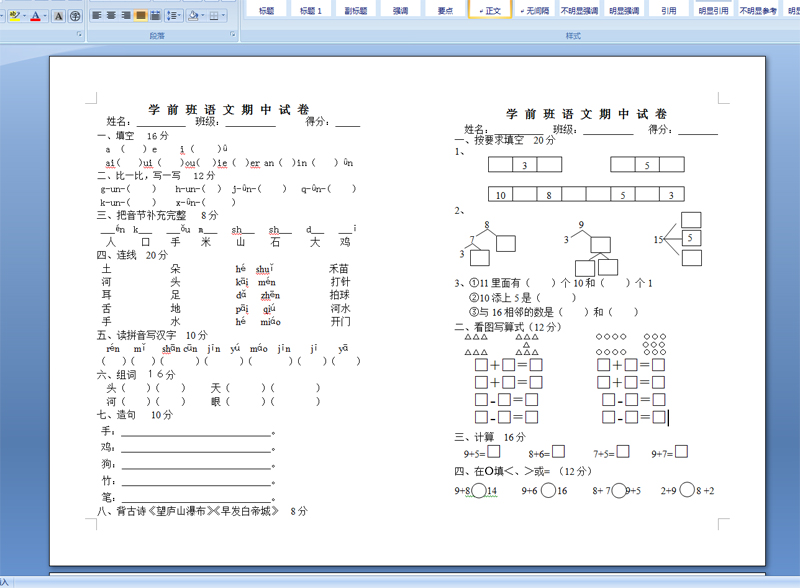Click the number-sequence cell containing 10

click(501, 194)
